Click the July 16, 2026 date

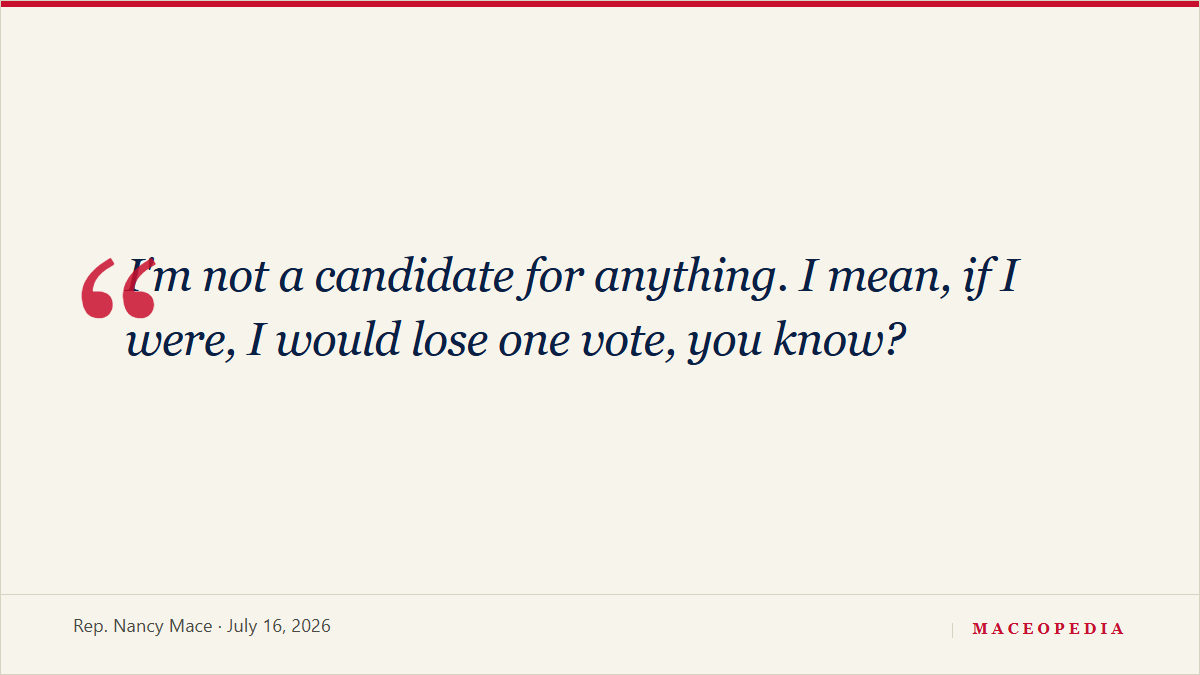279,626
